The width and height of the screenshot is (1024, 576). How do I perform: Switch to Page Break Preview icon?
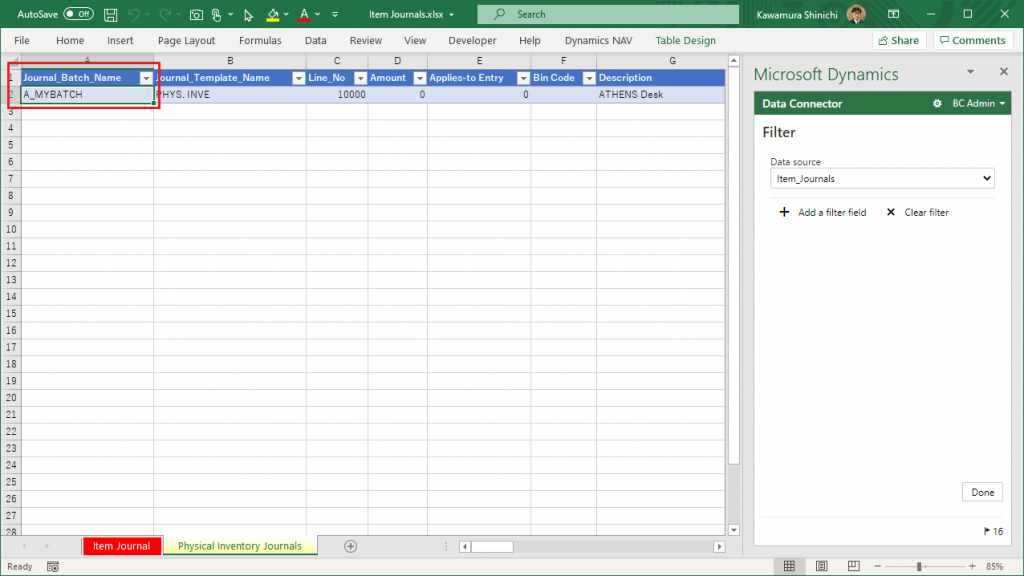point(854,566)
